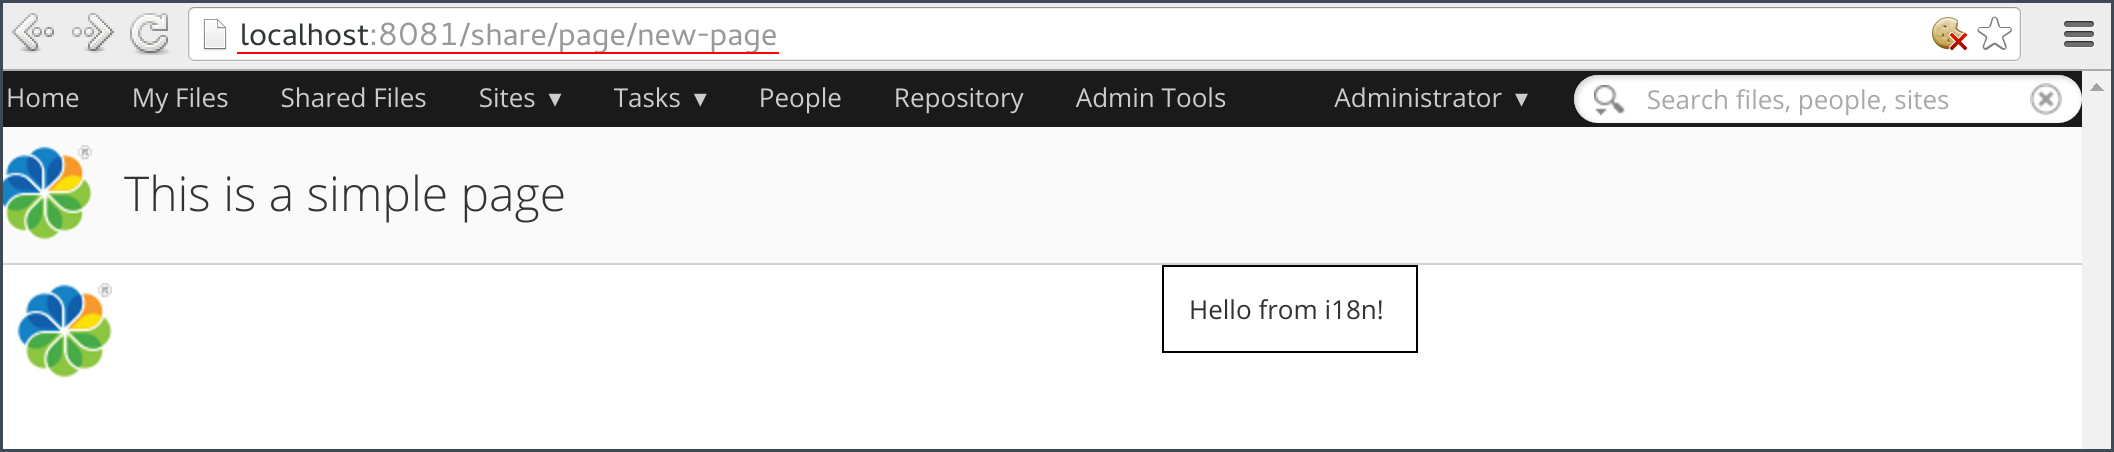Open Admin Tools
The height and width of the screenshot is (452, 2114).
tap(1150, 98)
